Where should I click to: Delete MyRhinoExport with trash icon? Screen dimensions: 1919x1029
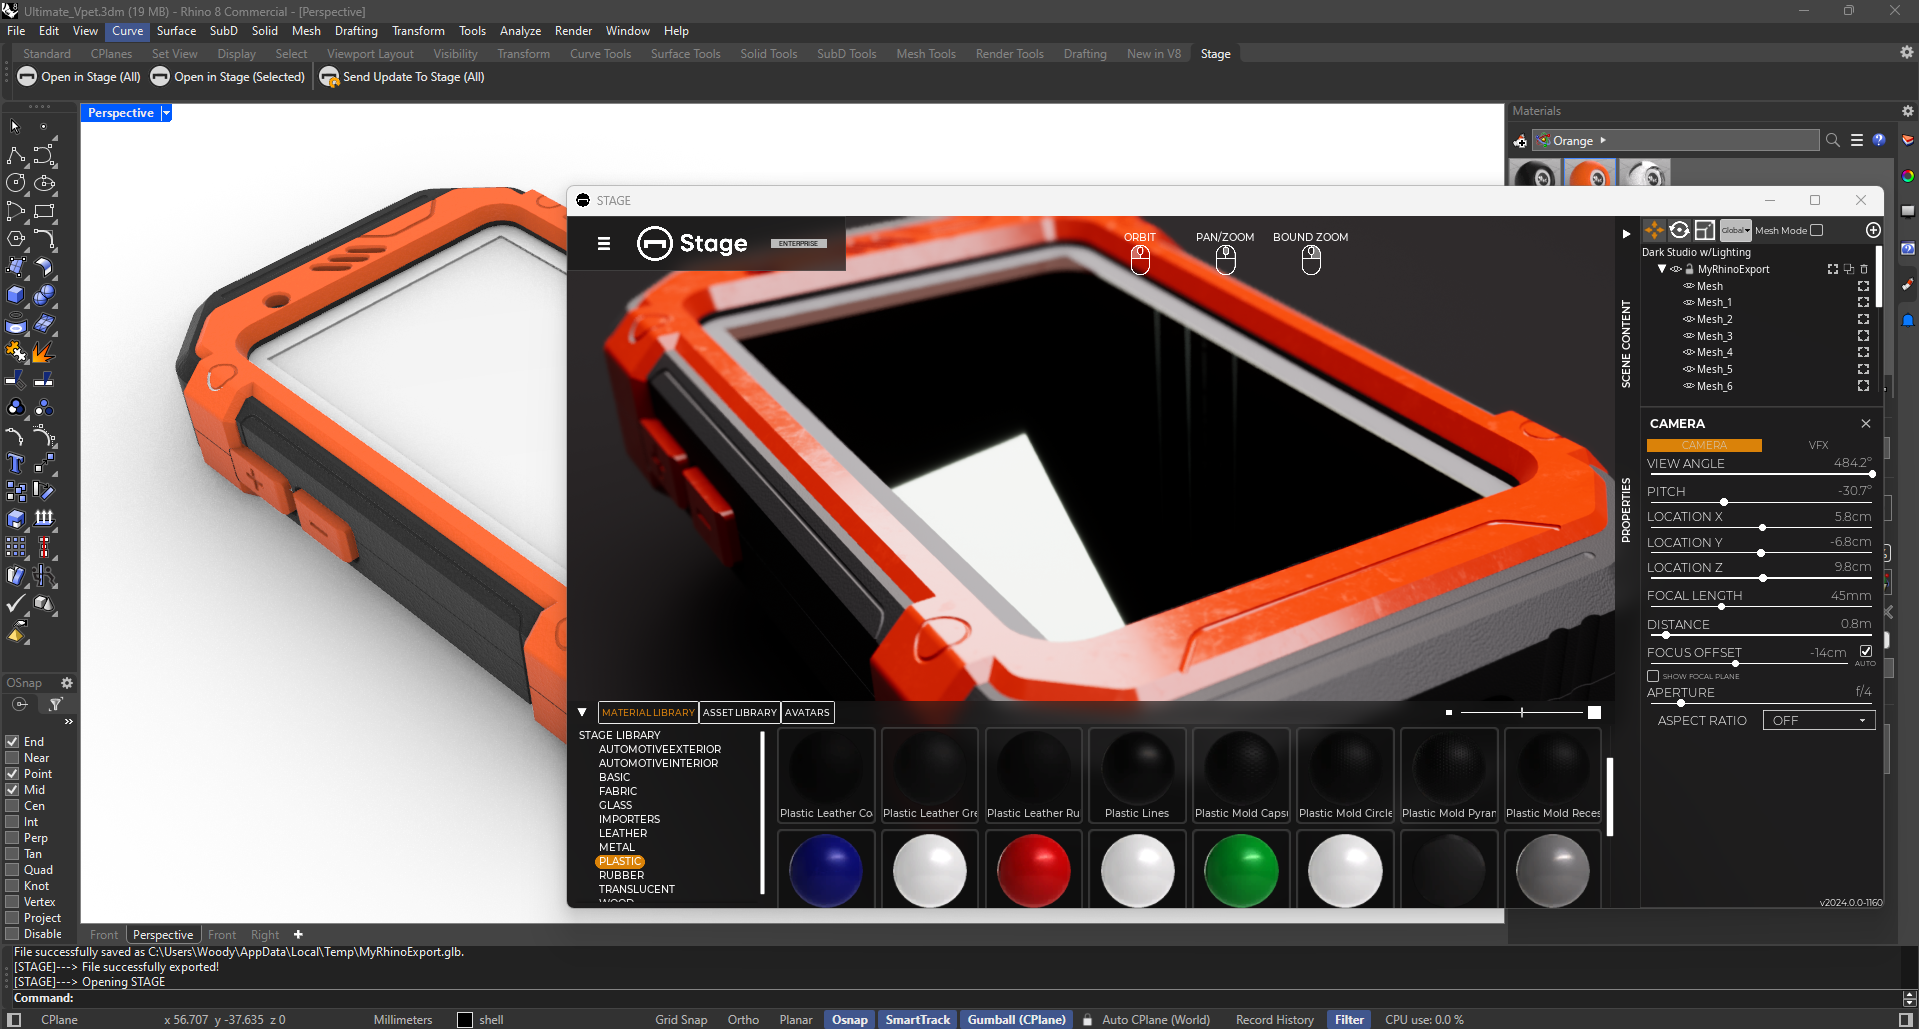coord(1864,269)
